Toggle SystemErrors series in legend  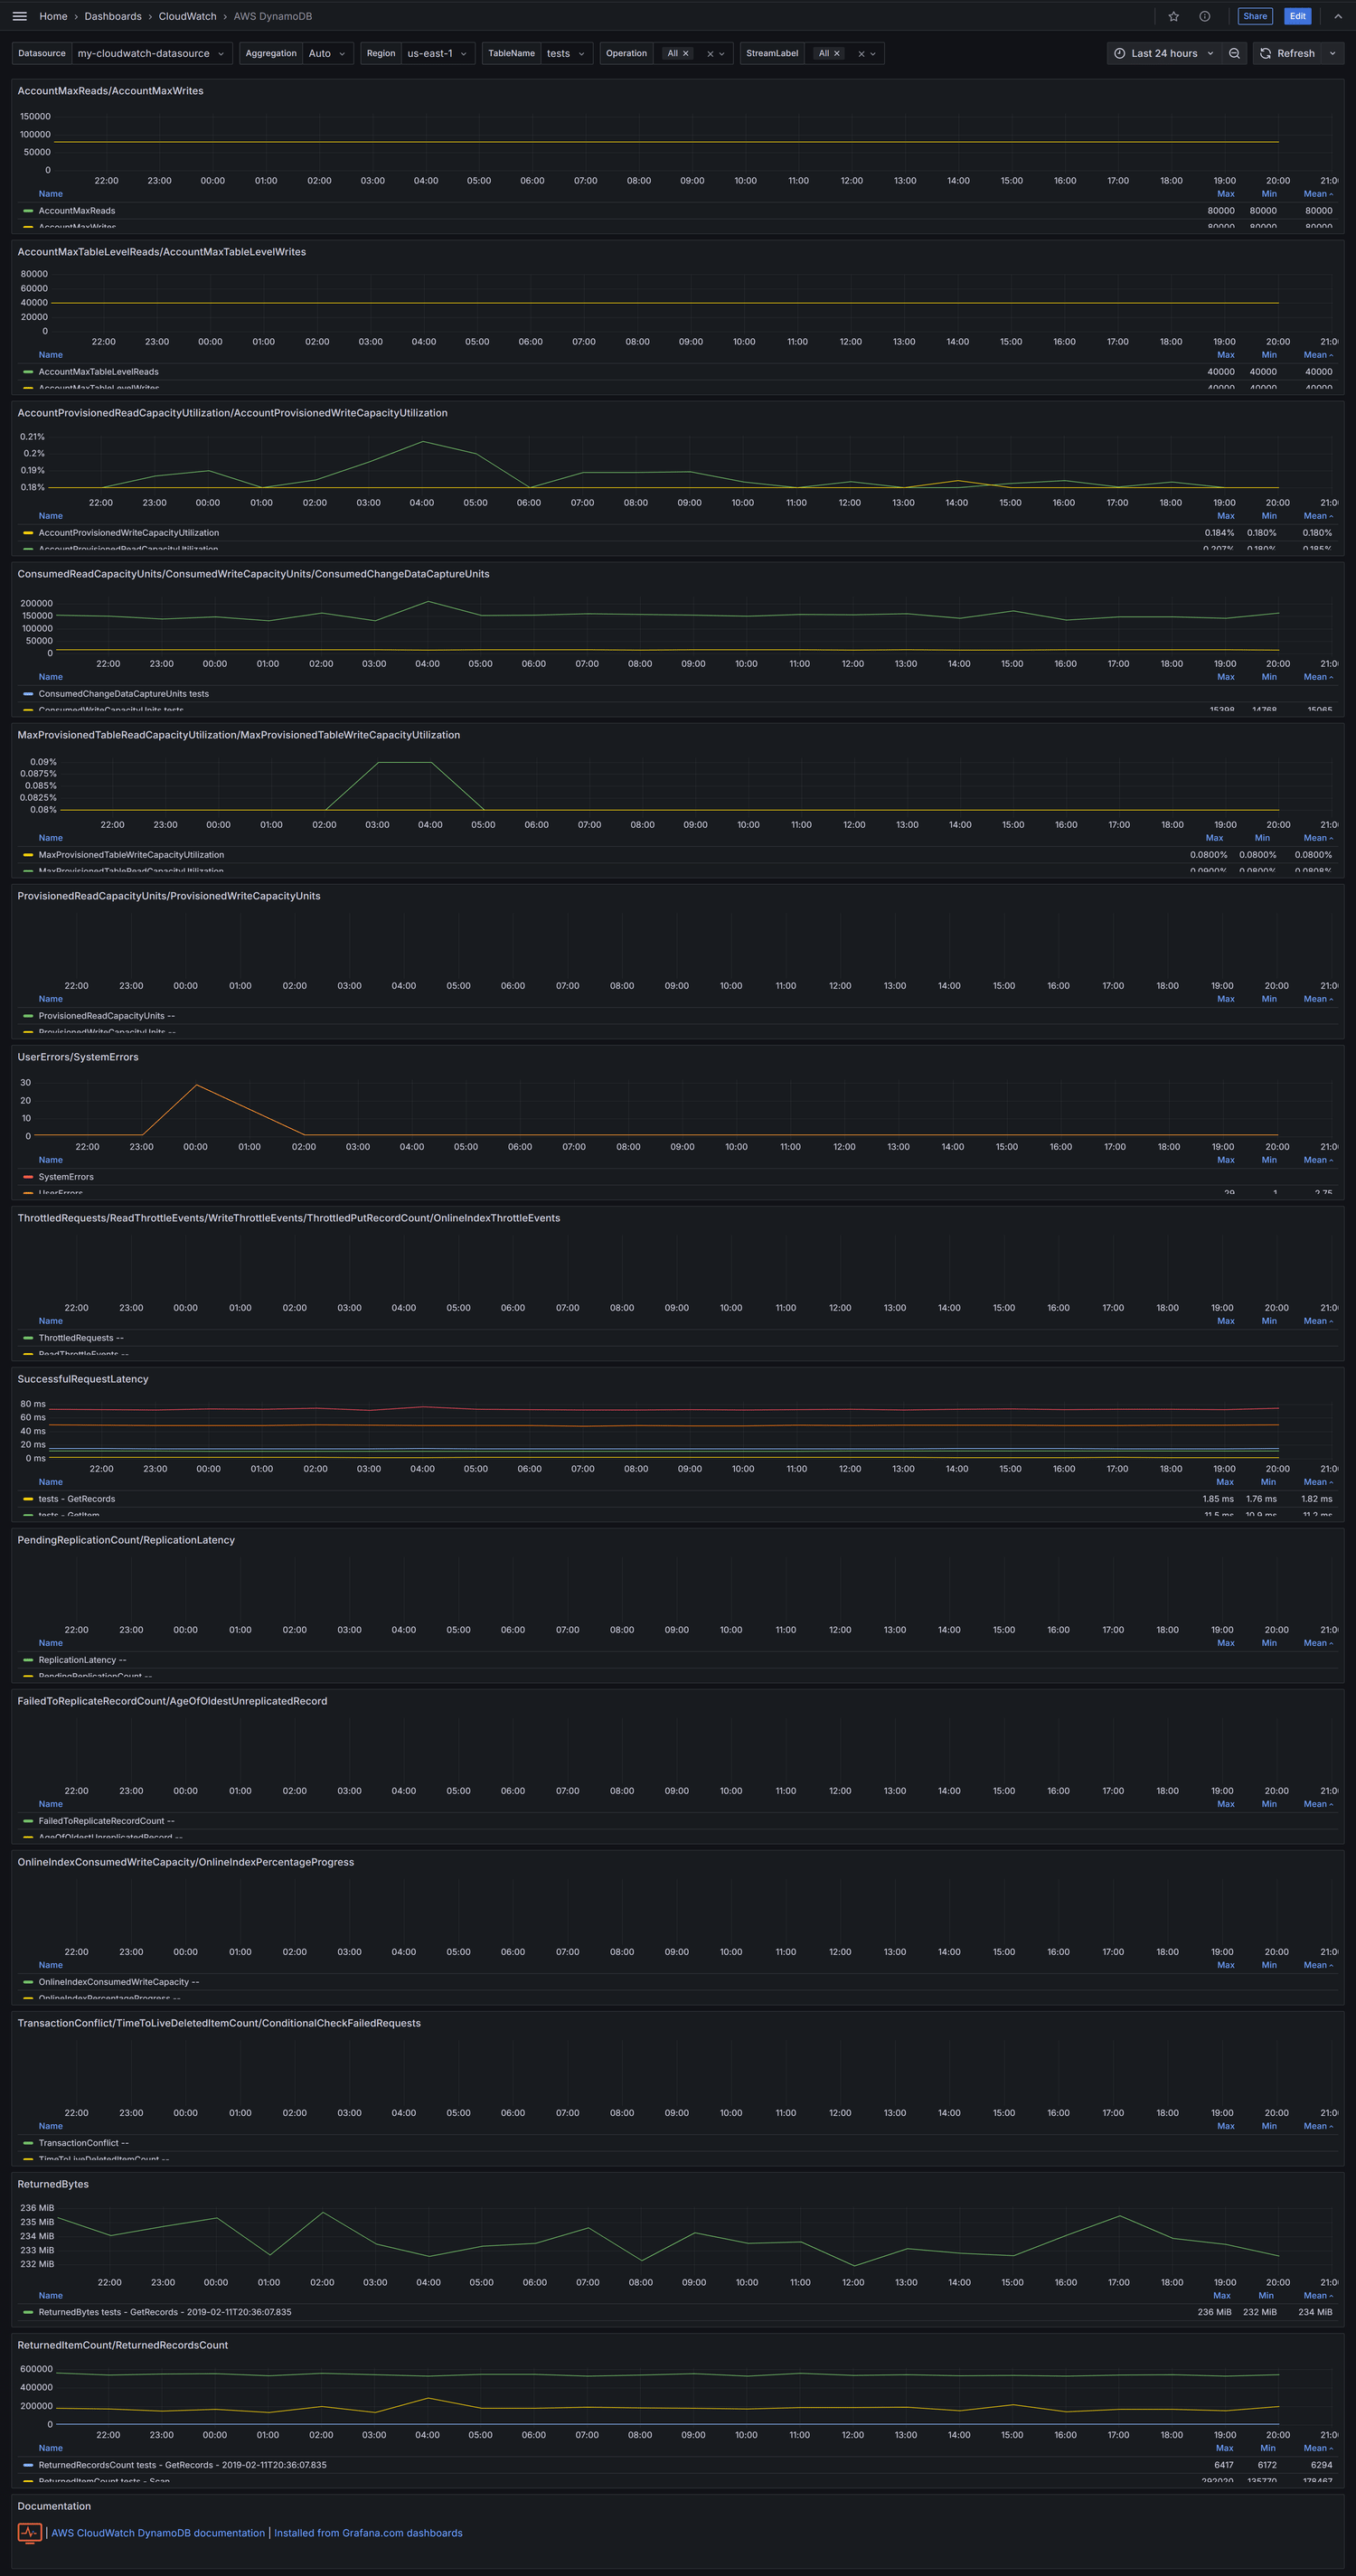(x=66, y=1177)
